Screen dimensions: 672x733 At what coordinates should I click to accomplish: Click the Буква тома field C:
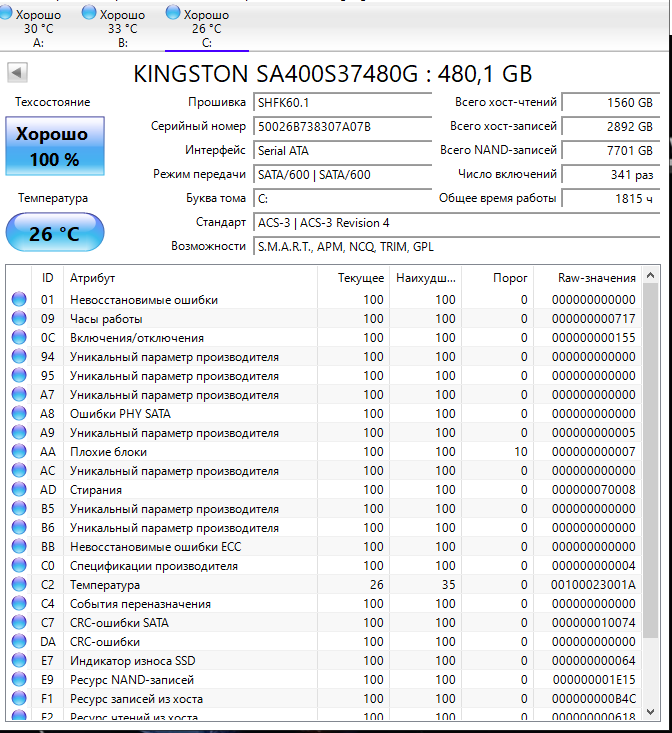coord(343,199)
